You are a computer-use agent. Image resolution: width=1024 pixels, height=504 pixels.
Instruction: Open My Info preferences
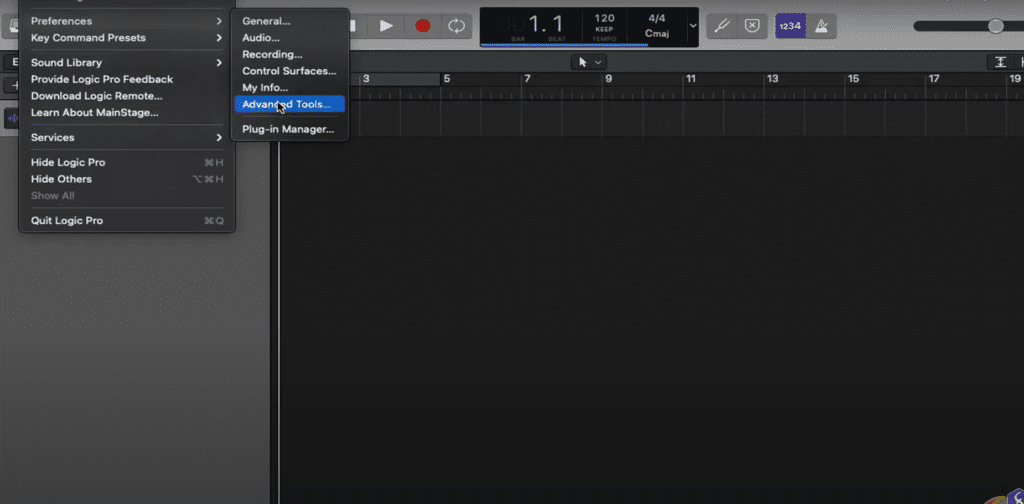point(289,87)
